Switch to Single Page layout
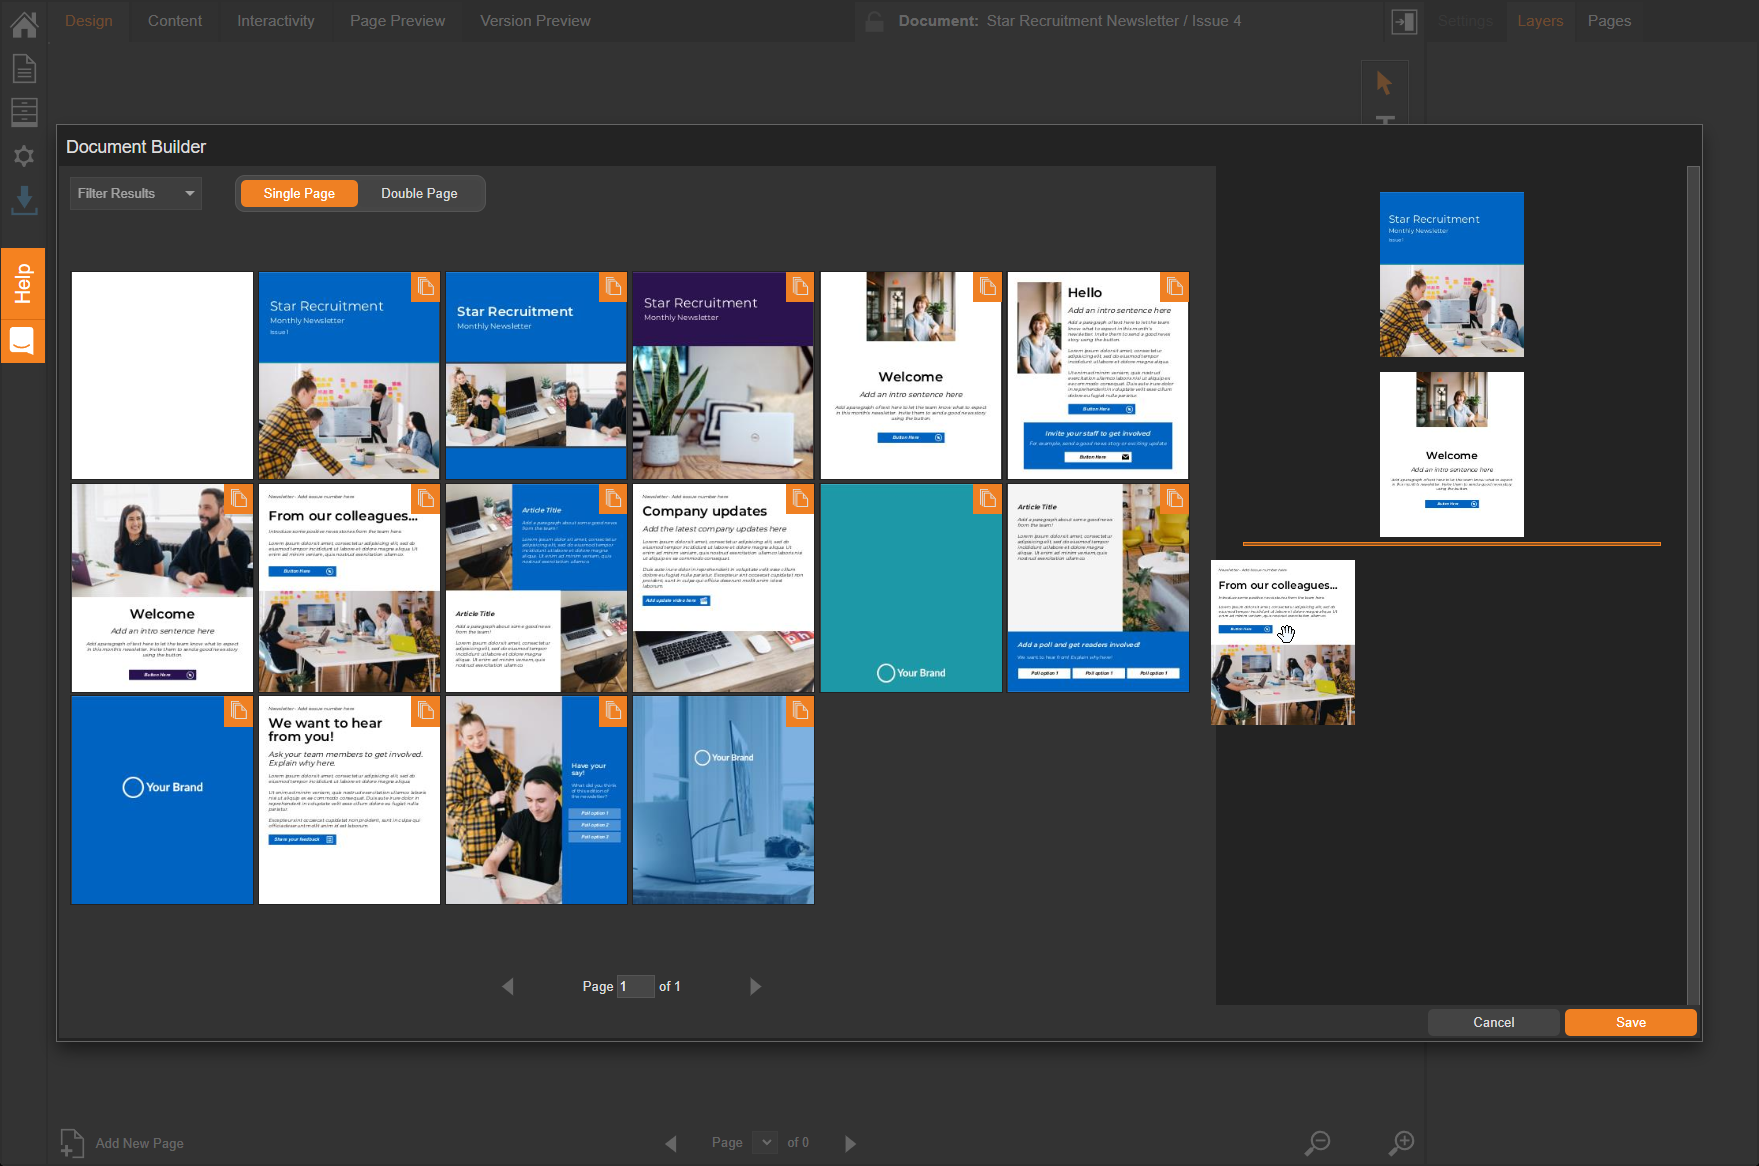The height and width of the screenshot is (1166, 1759). pyautogui.click(x=299, y=193)
